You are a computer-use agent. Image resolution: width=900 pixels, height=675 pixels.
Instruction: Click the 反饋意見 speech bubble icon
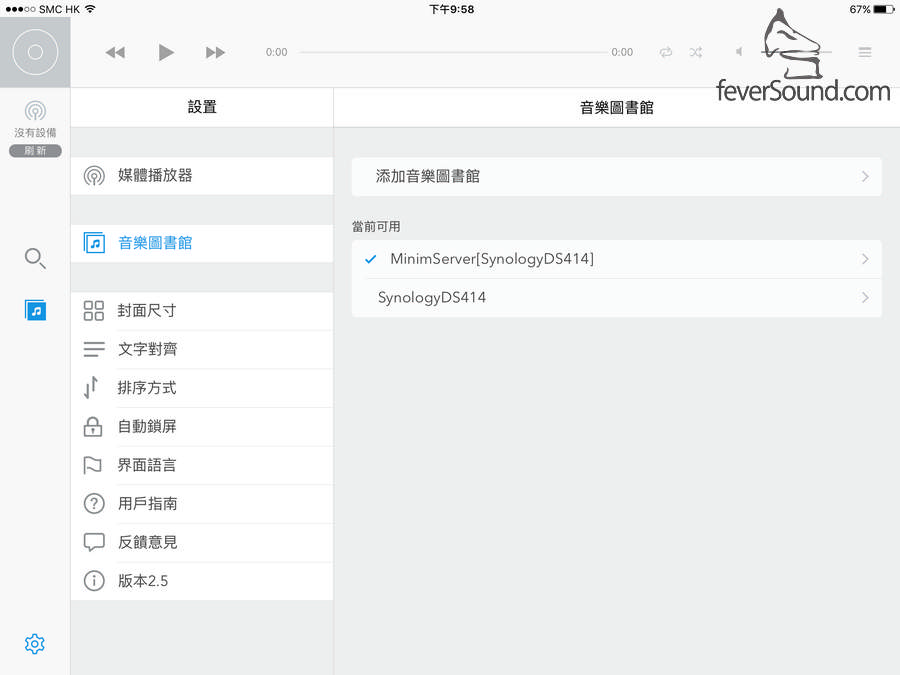(94, 542)
